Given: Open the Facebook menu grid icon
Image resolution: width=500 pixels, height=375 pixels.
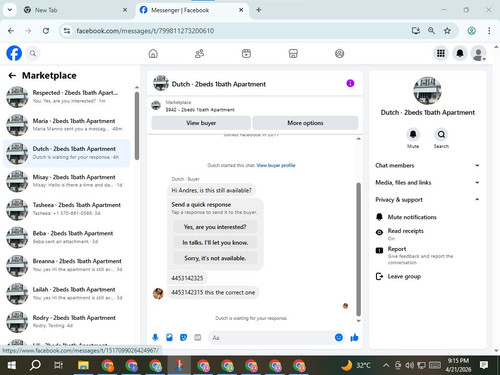Looking at the screenshot, I should (441, 53).
